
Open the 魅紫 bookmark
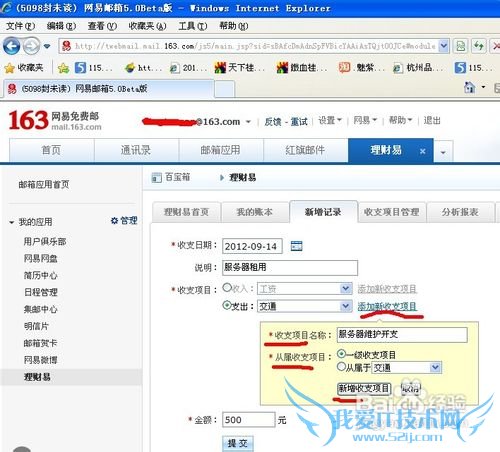pos(361,68)
